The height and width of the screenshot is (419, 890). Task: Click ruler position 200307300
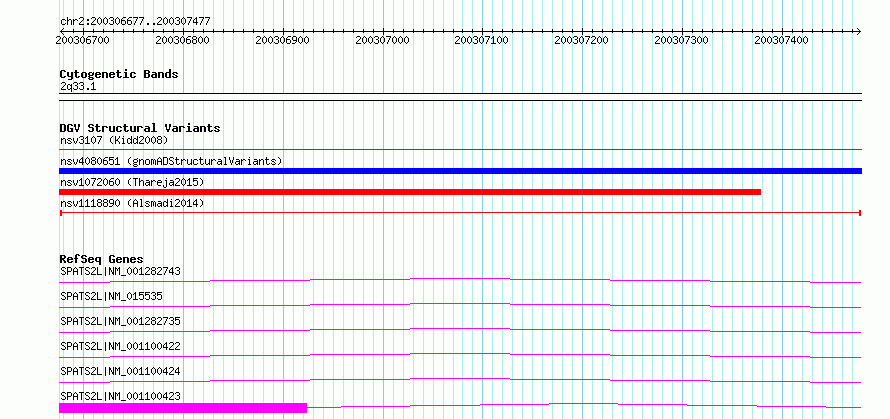682,40
